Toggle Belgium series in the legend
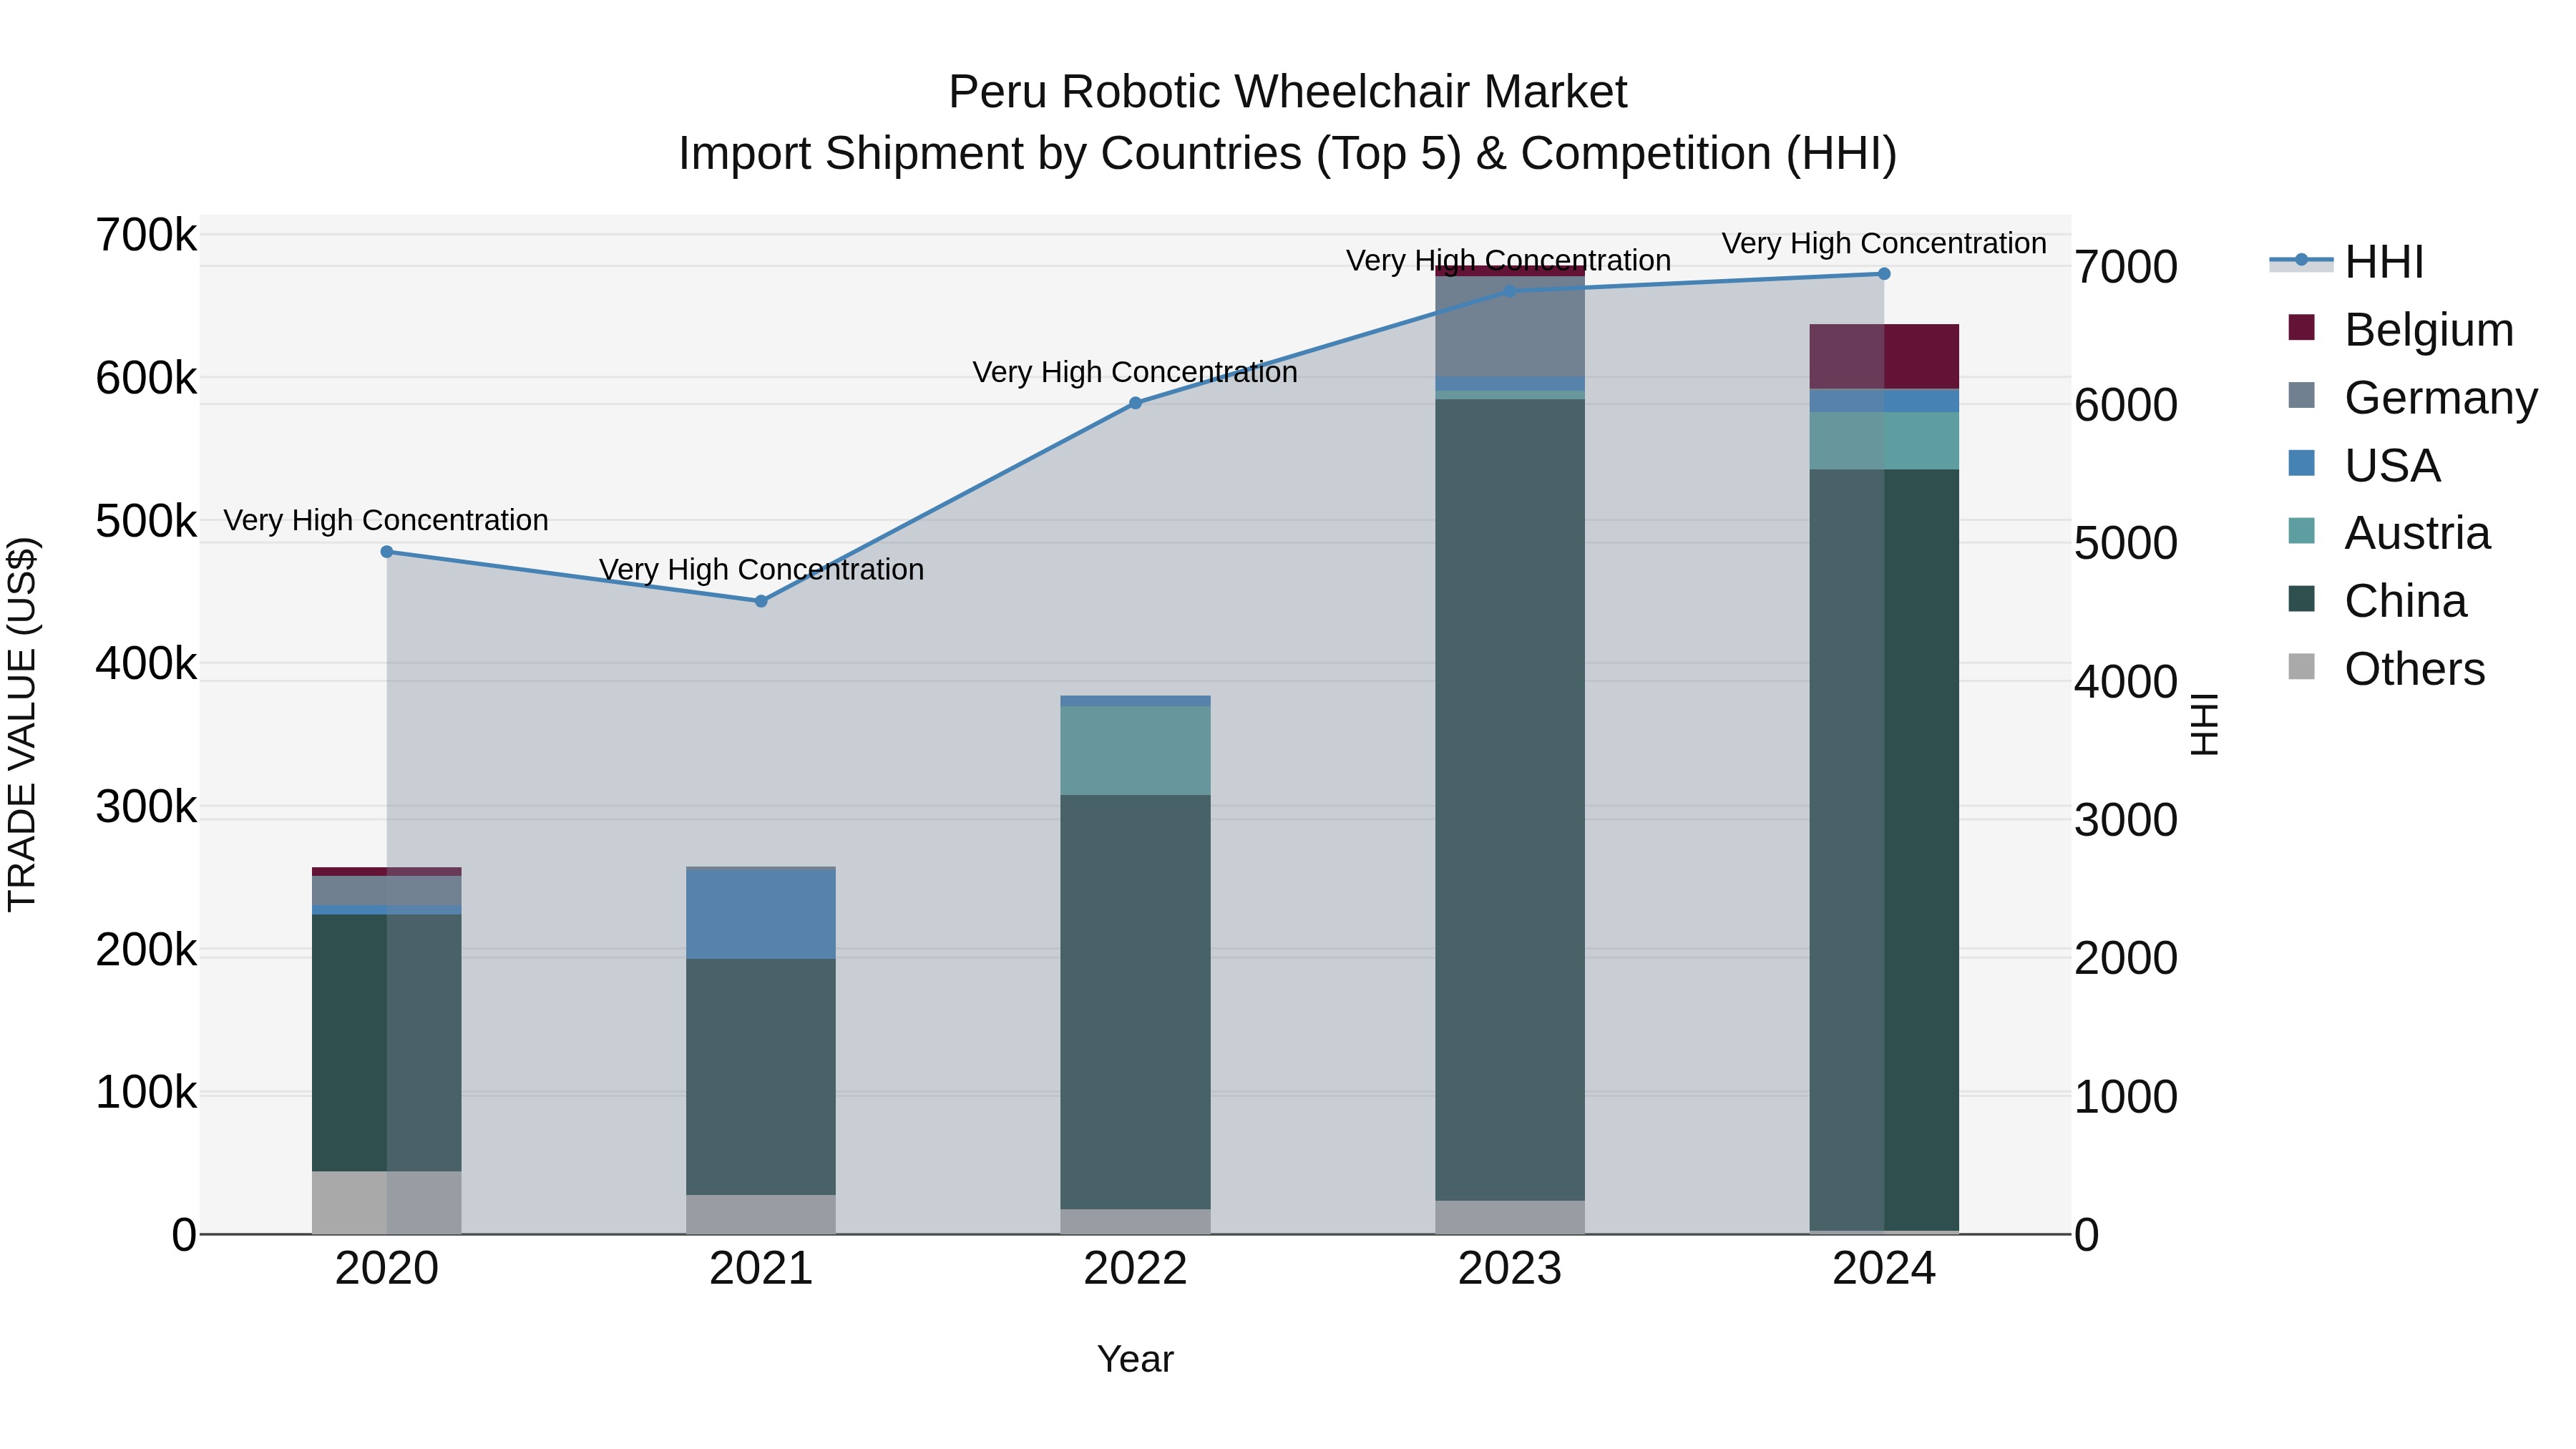Viewport: 2576px width, 1449px height. [x=2400, y=330]
